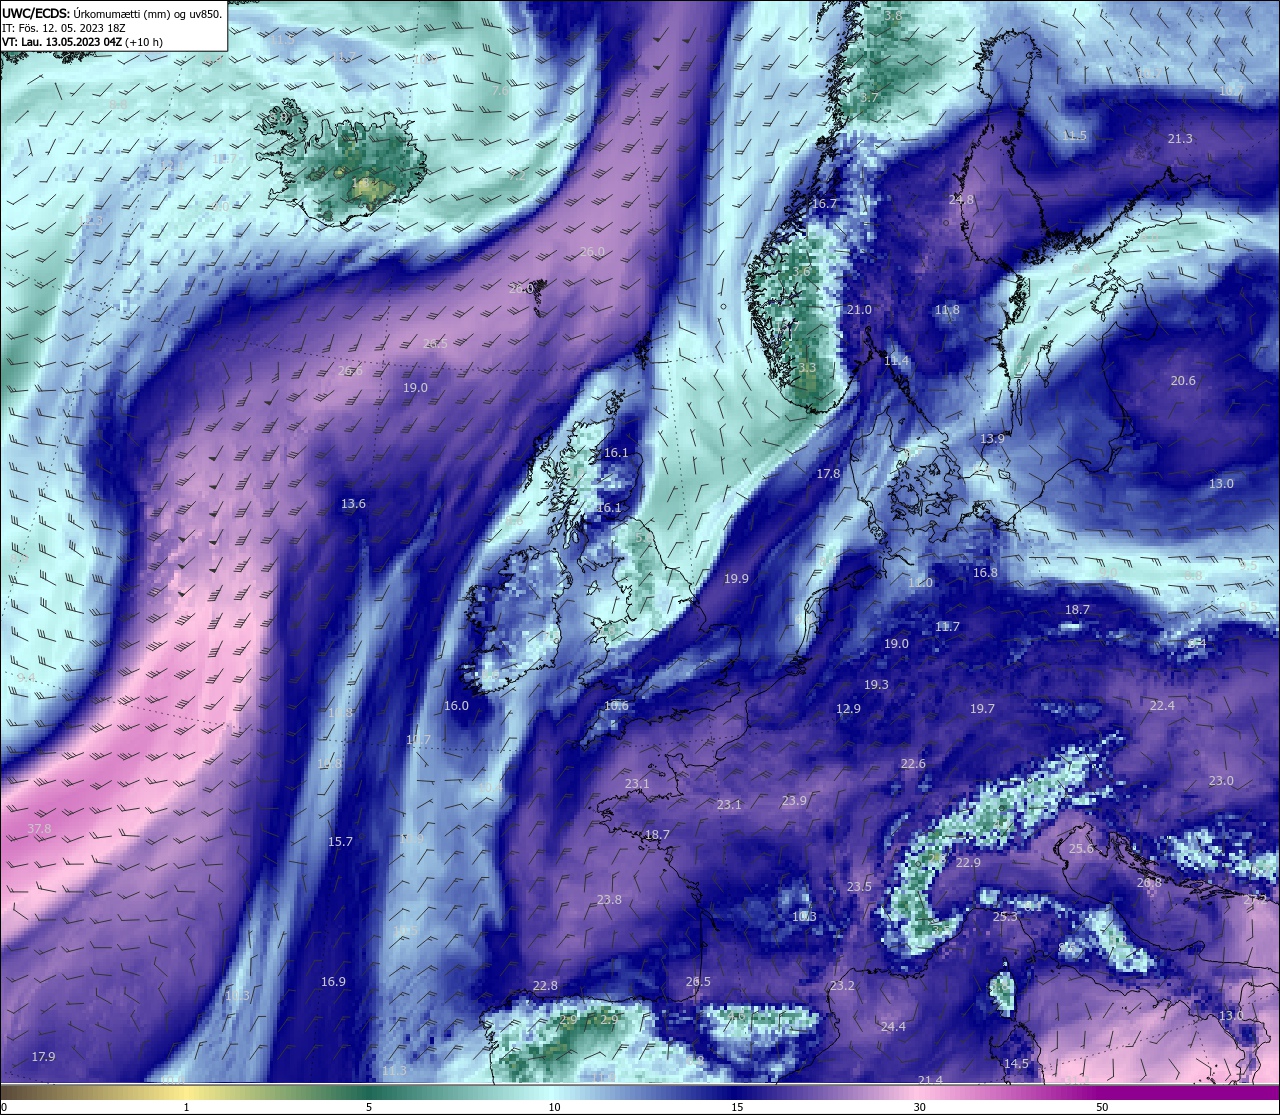This screenshot has height=1115, width=1280.
Task: Click the 22.8 value label
Action: [545, 985]
